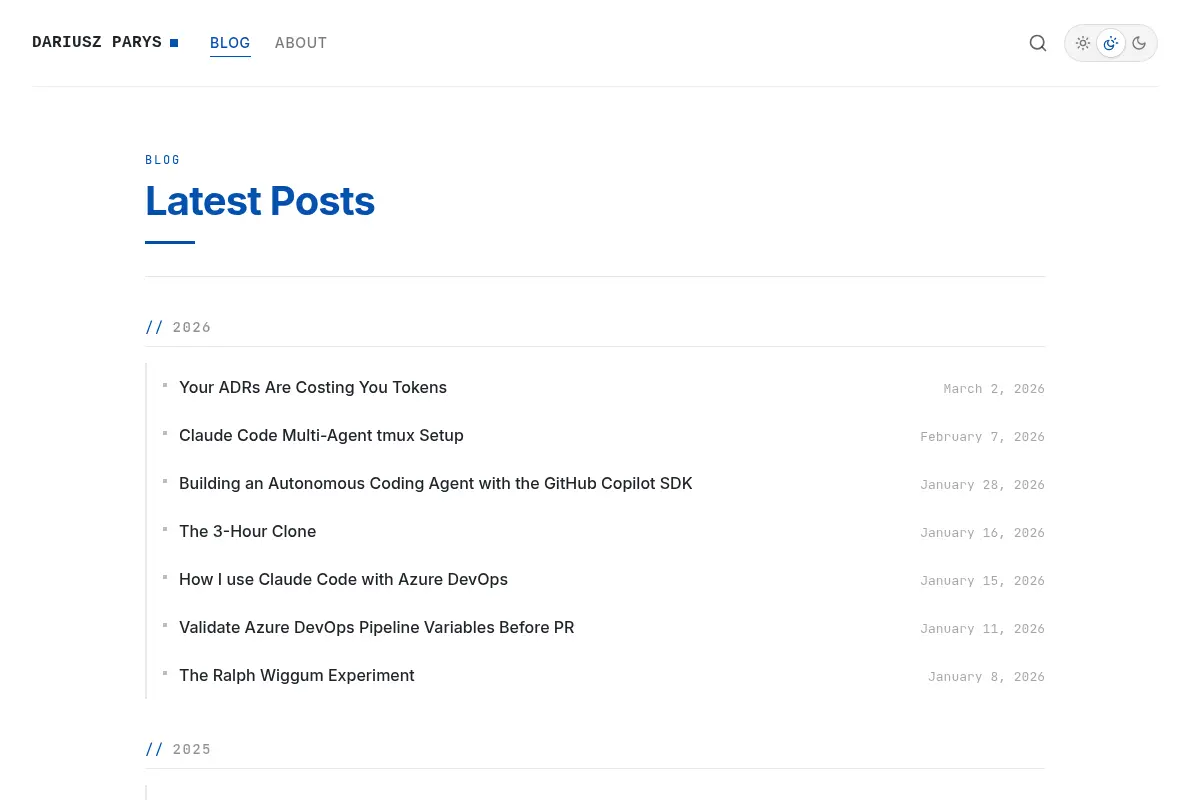Click the January 11, 2026 date
Screen dimensions: 1200x800
coord(983,629)
